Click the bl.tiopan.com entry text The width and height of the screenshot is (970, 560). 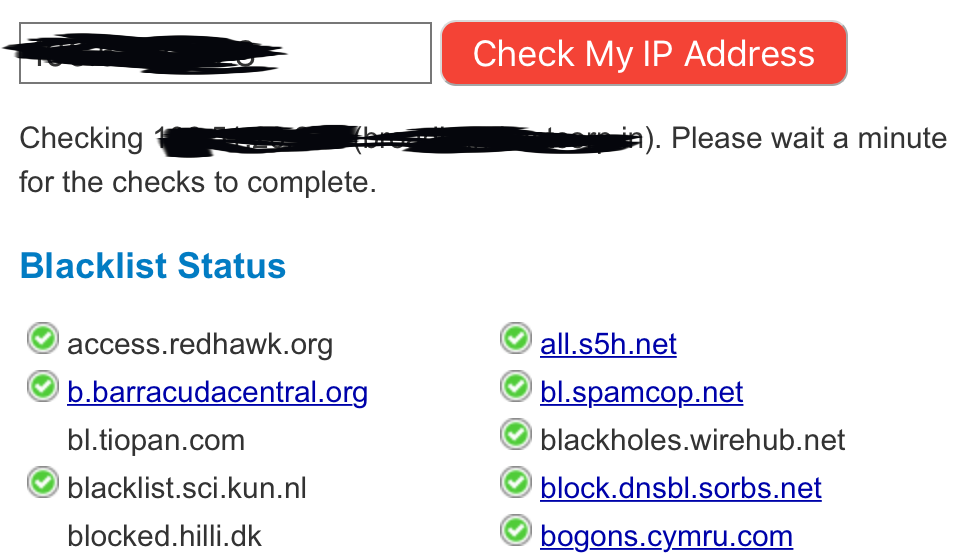tap(156, 441)
